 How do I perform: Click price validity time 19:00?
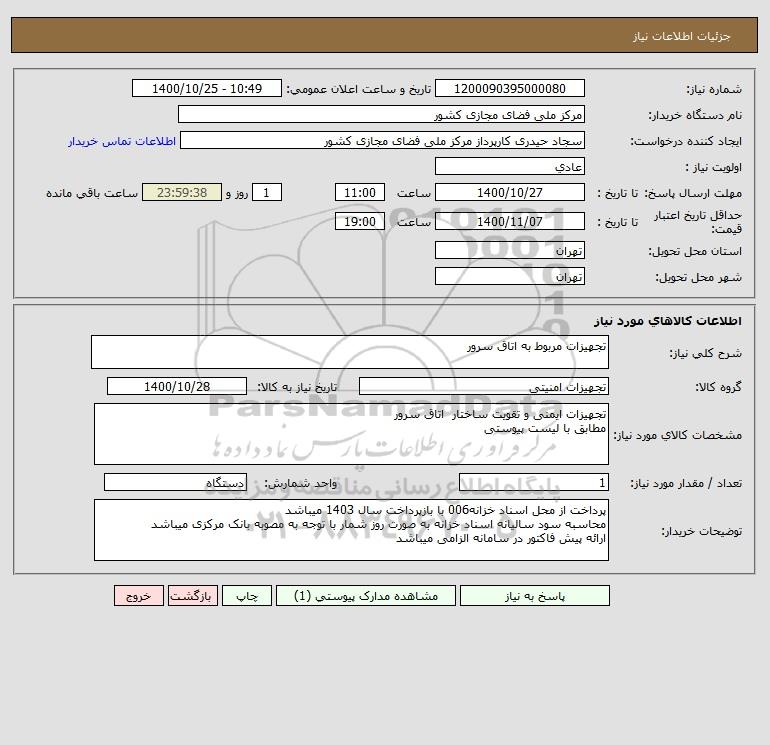359,221
